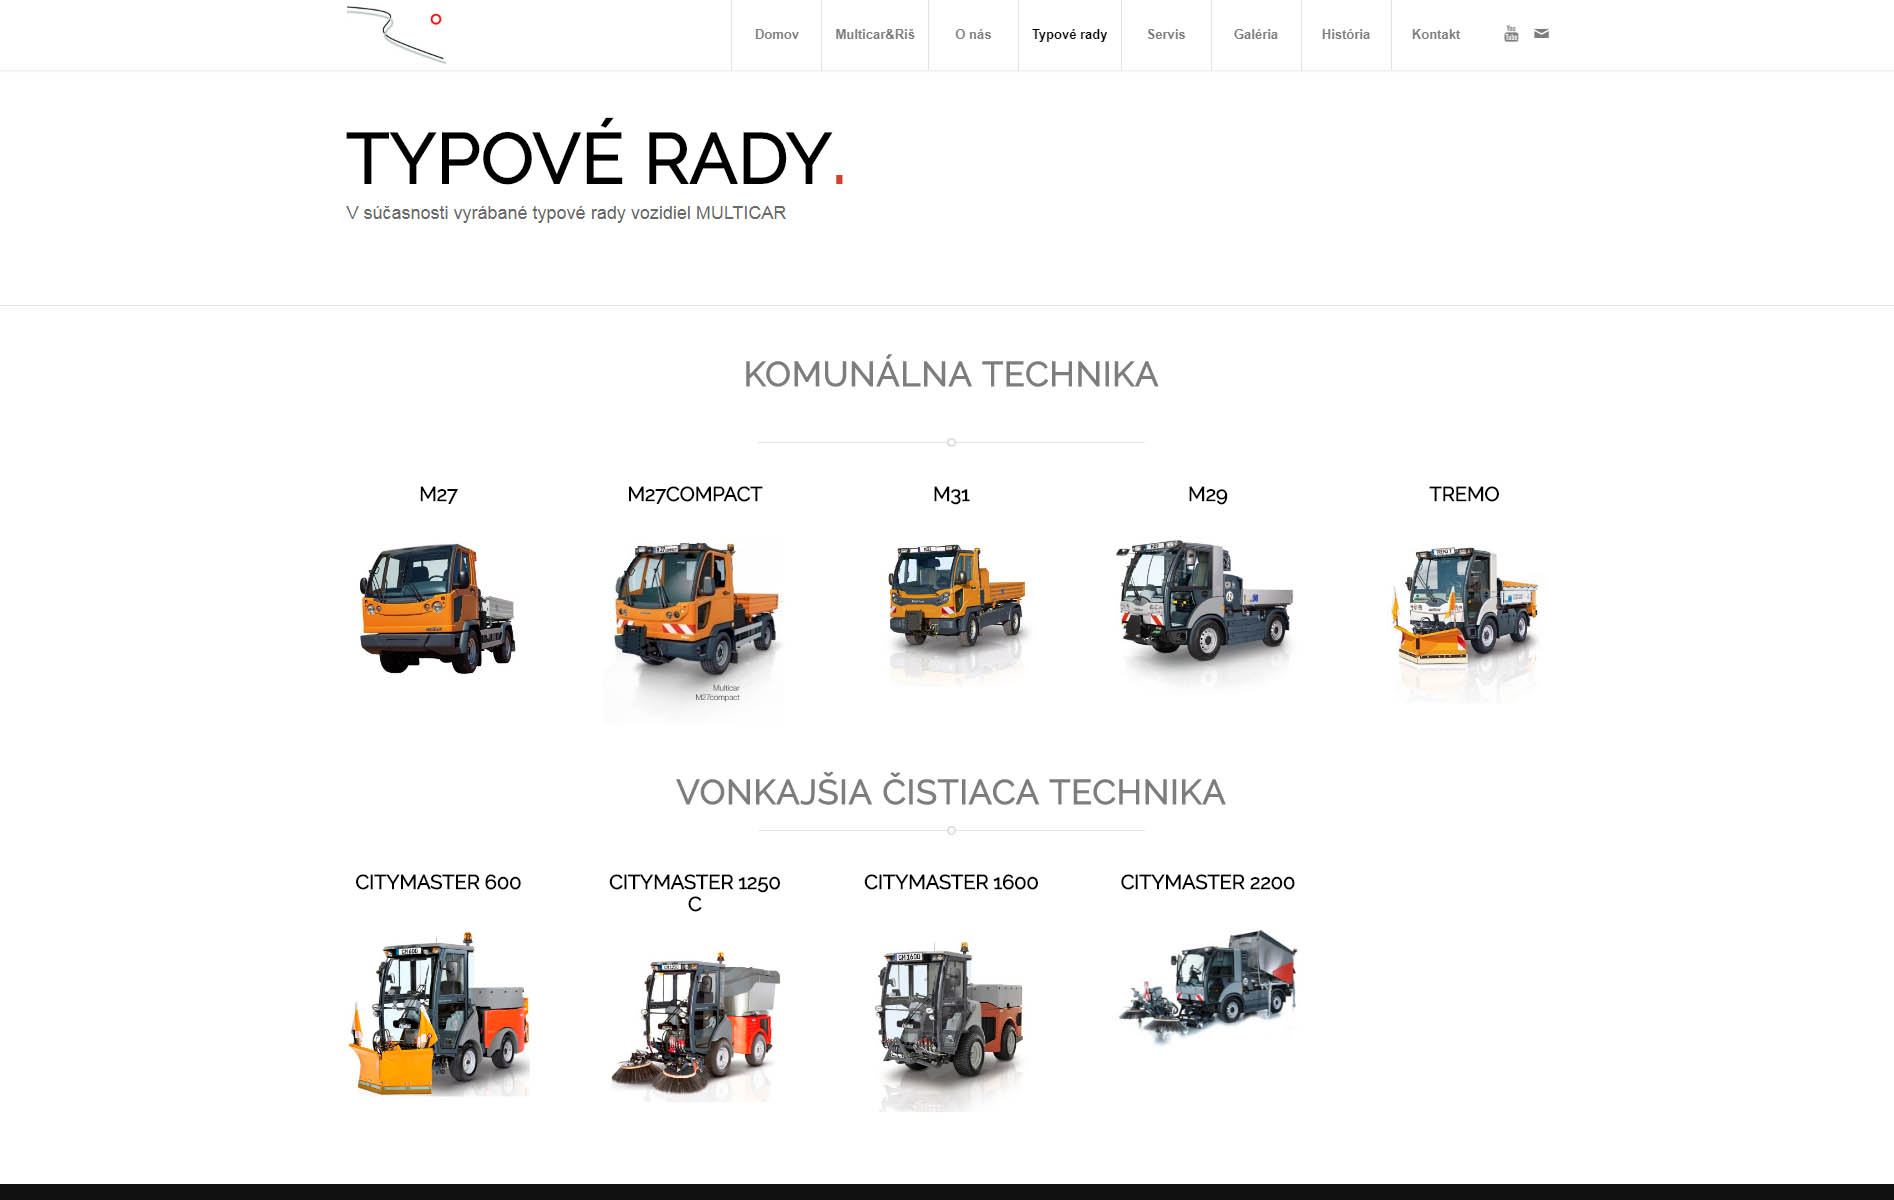This screenshot has width=1894, height=1200.
Task: Go to Multicar&Riš page
Action: pos(874,35)
